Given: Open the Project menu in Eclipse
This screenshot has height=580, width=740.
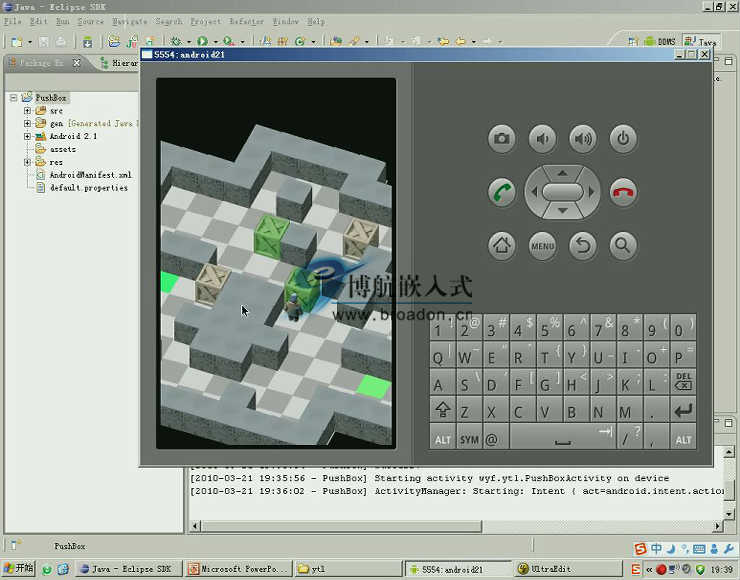Looking at the screenshot, I should point(206,21).
